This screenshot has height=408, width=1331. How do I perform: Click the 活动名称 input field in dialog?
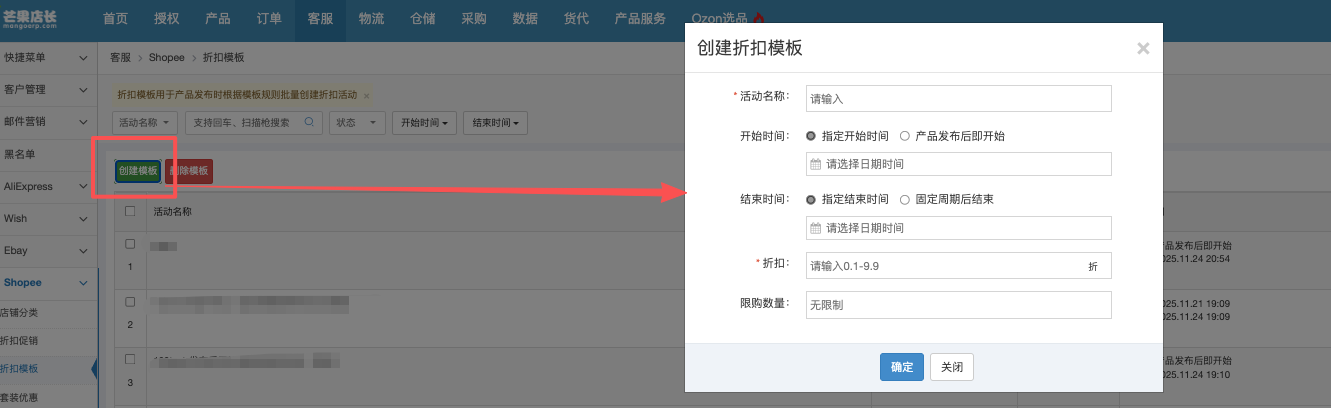959,99
